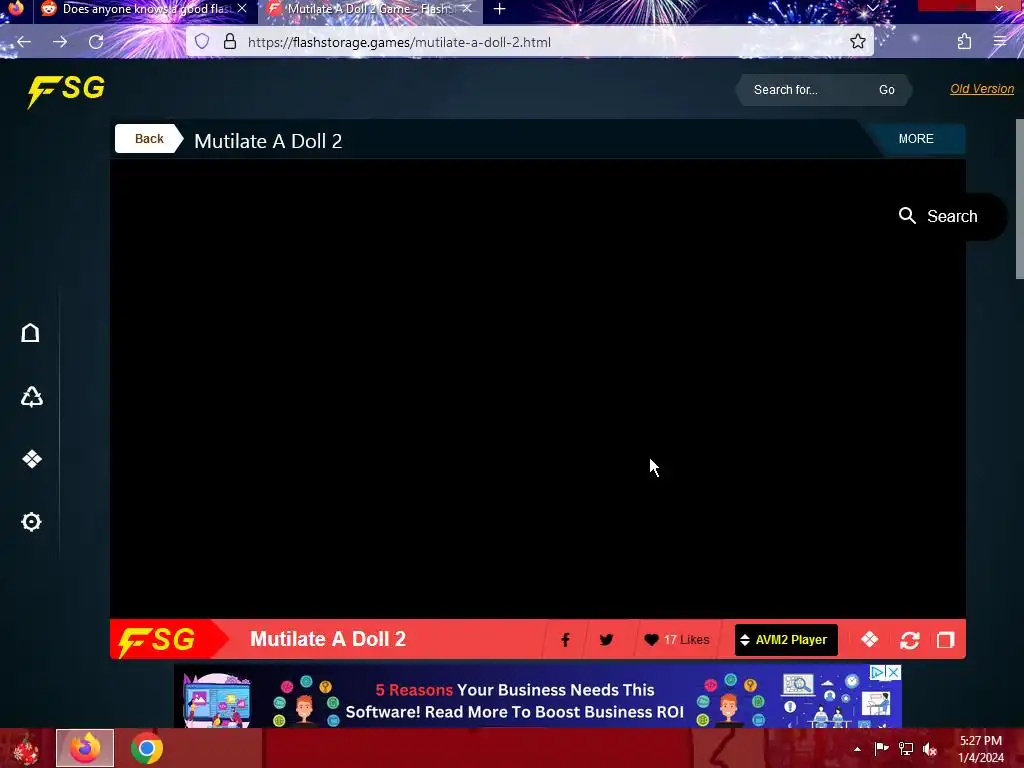The image size is (1024, 768).
Task: Open list all tabs chevron
Action: pyautogui.click(x=872, y=8)
